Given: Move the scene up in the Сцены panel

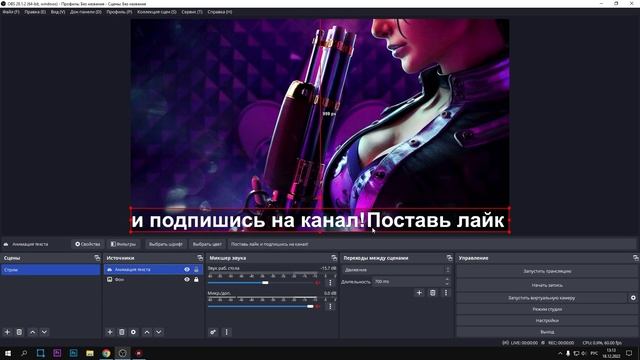Looking at the screenshot, I should (33, 332).
